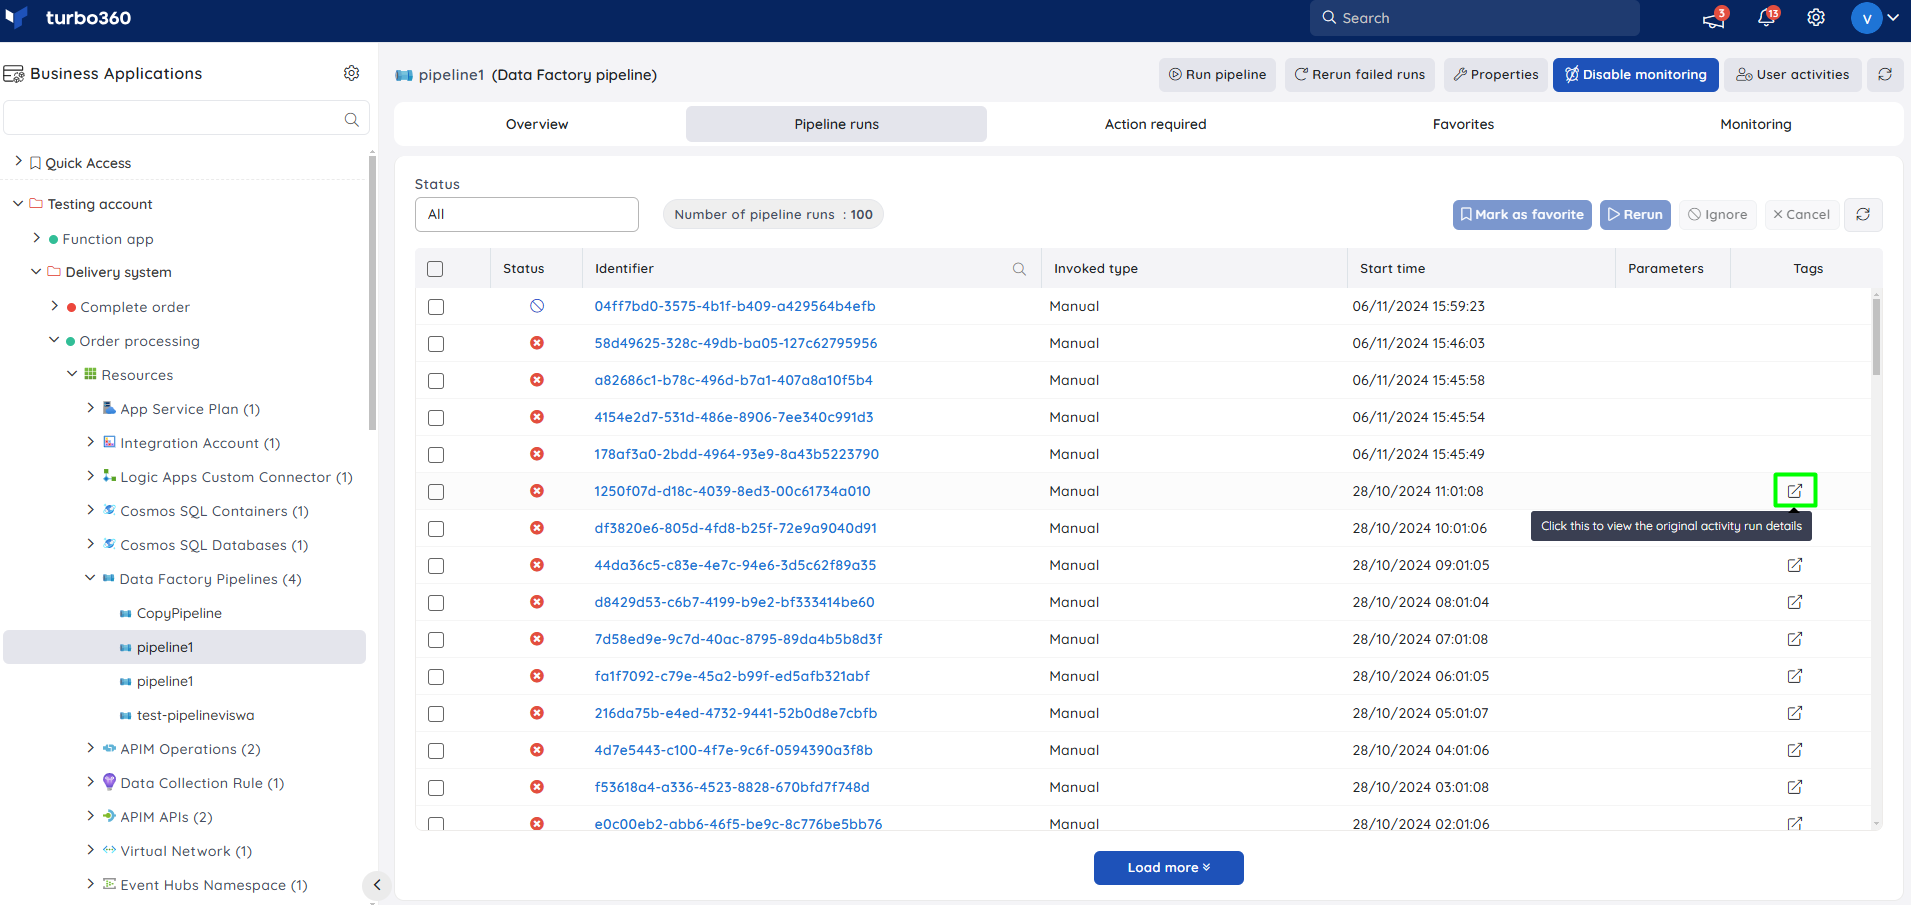Open activity run details for 7d58ed9e run
This screenshot has height=905, width=1911.
point(1795,639)
